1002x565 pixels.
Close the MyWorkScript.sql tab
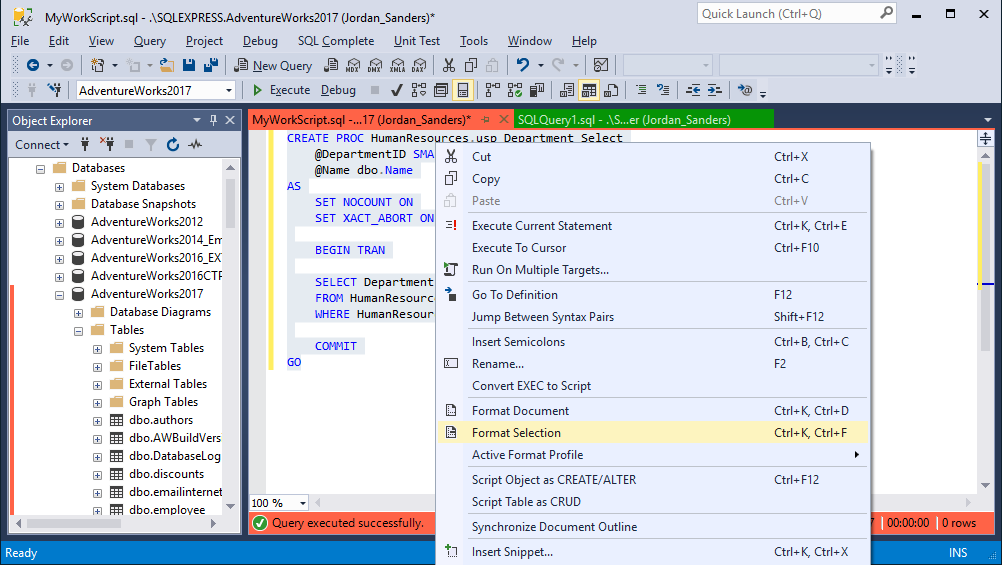504,120
